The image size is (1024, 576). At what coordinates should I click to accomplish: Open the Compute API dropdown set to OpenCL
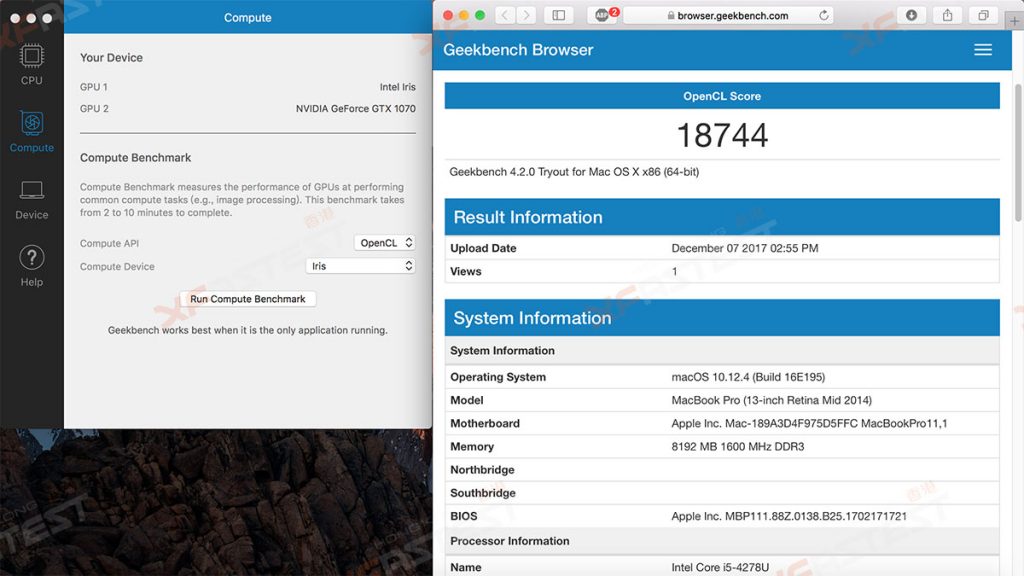tap(385, 243)
